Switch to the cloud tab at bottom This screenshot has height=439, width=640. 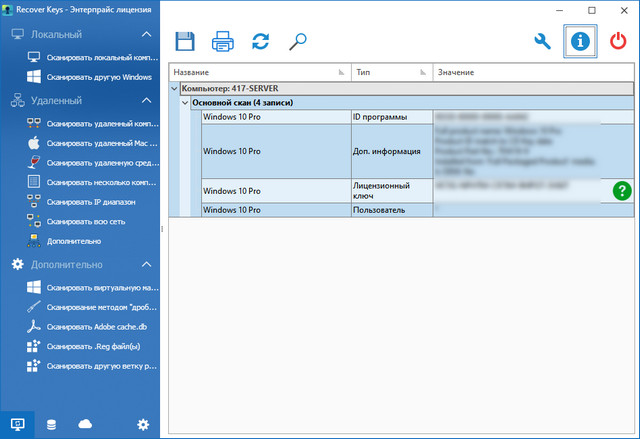85,425
